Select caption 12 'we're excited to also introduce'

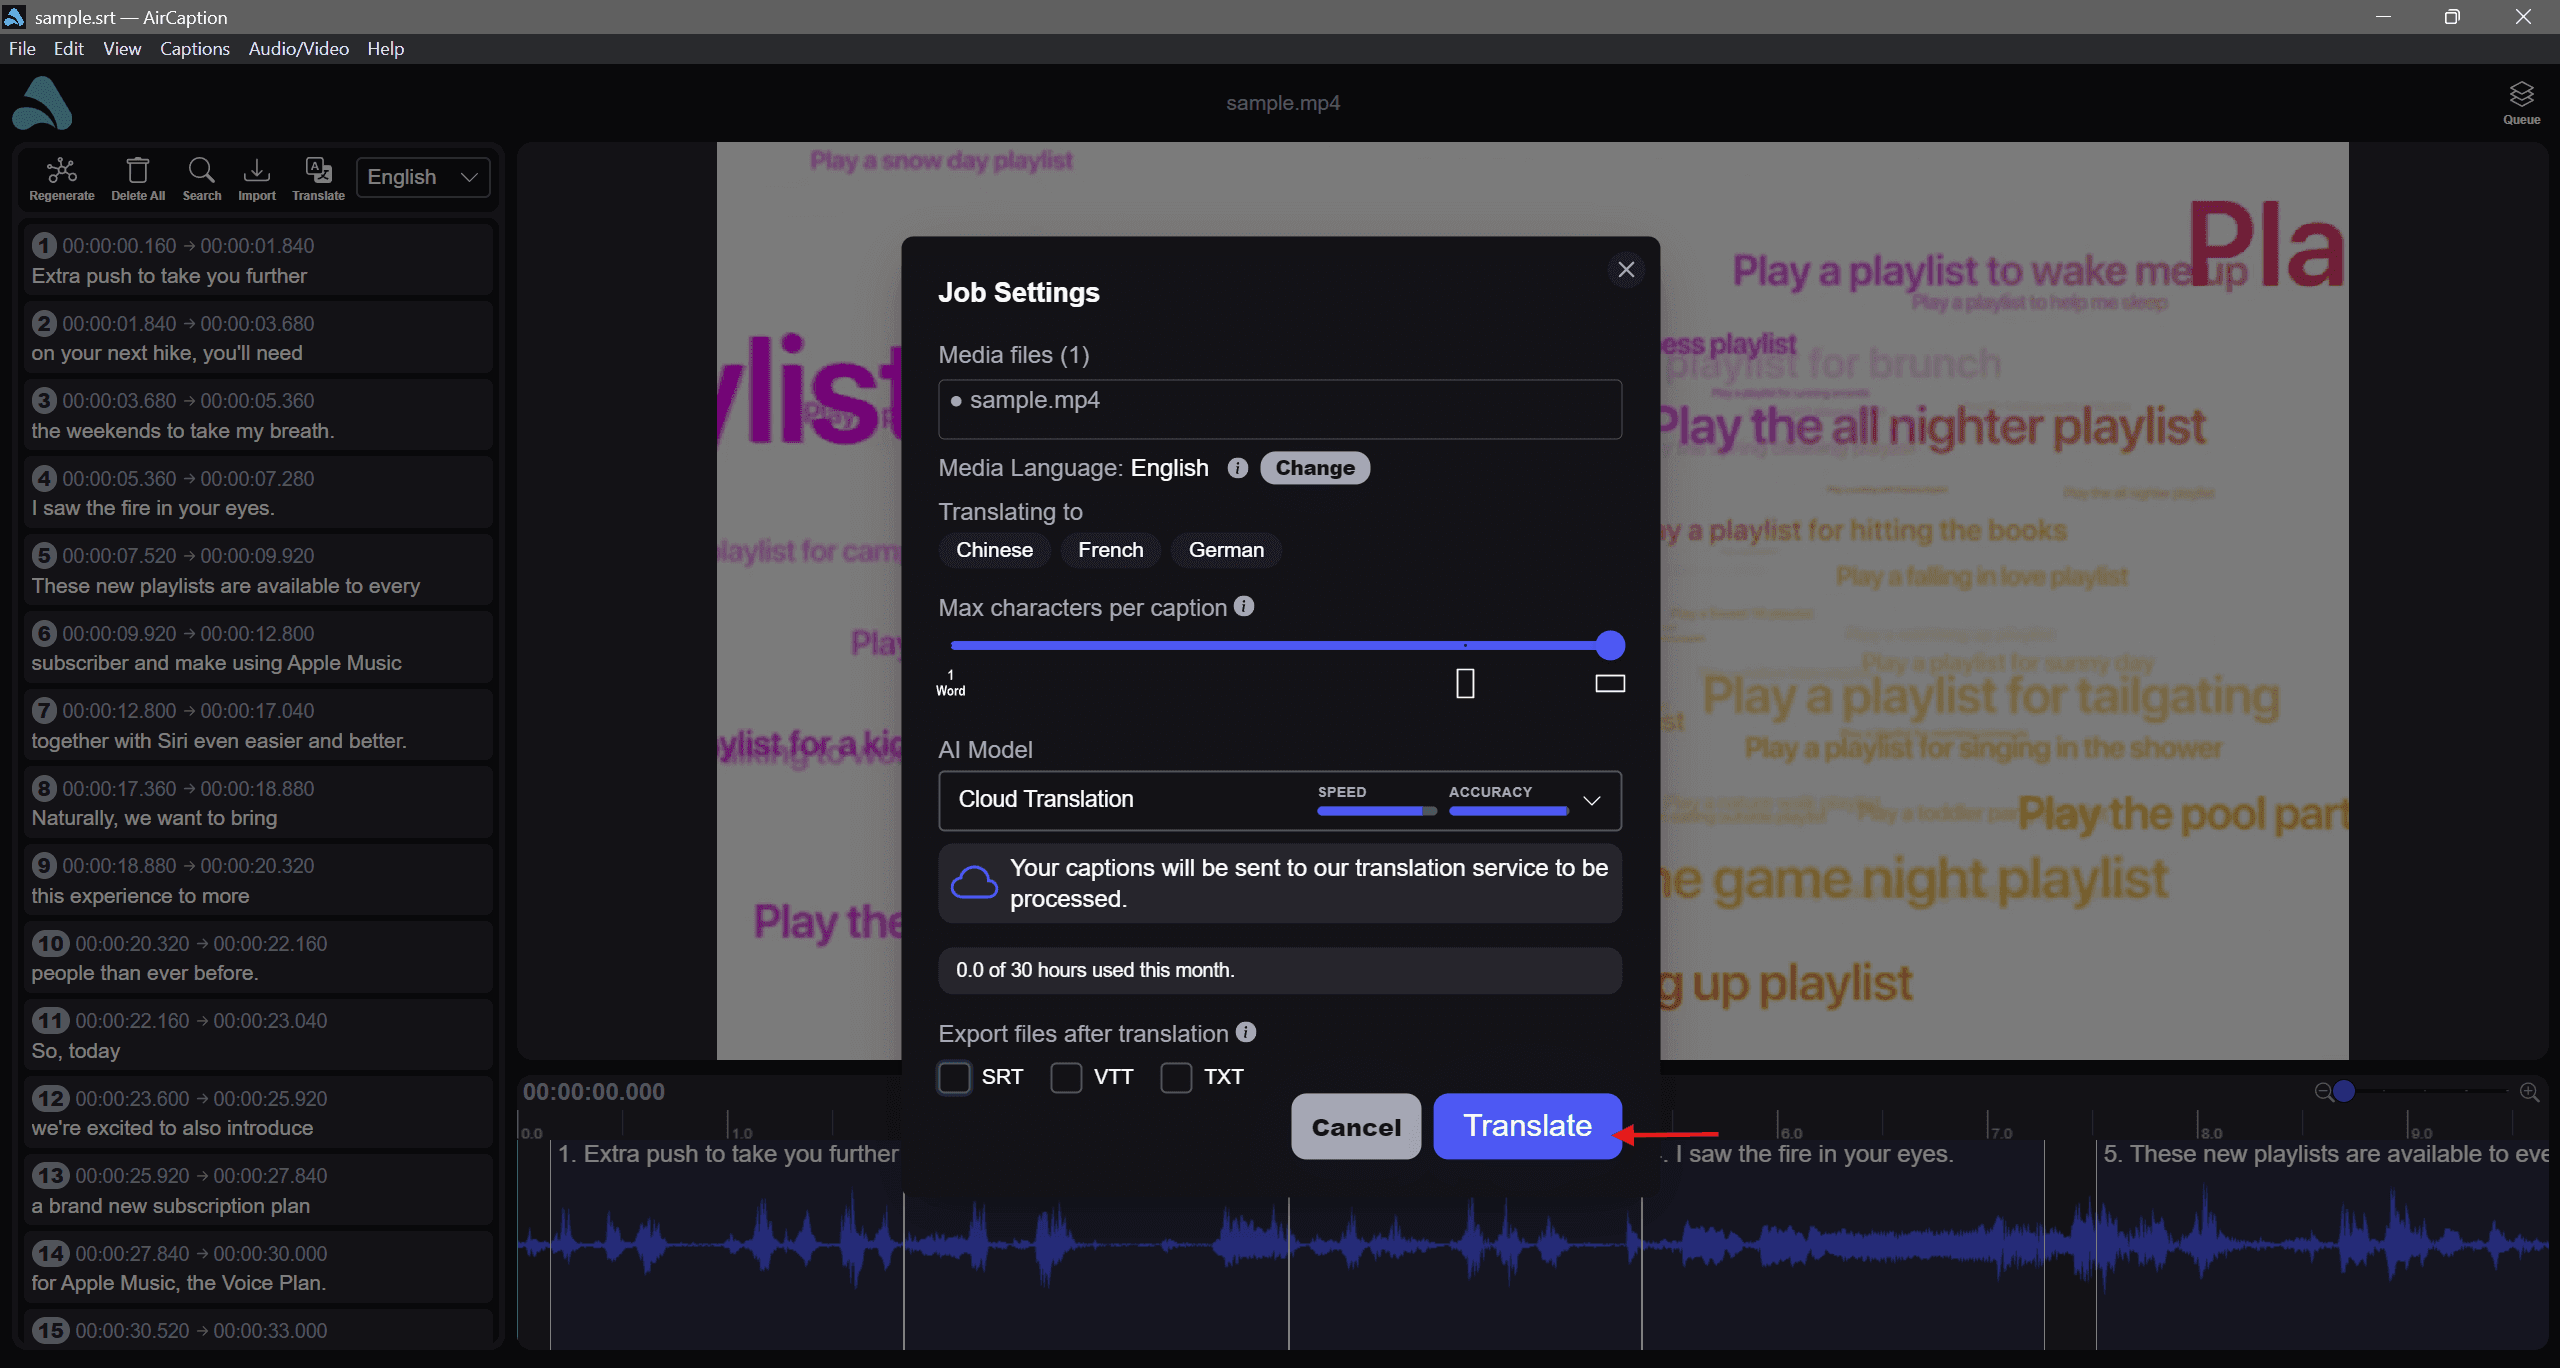(x=258, y=1113)
